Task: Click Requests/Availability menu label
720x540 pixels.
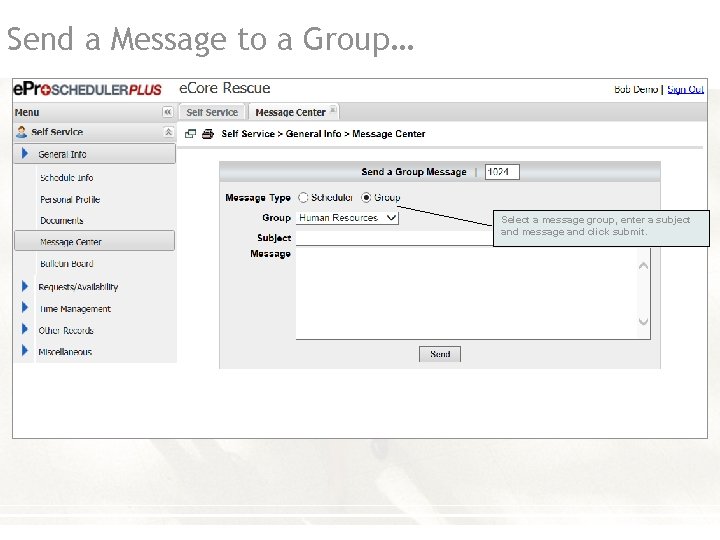Action: (x=78, y=287)
